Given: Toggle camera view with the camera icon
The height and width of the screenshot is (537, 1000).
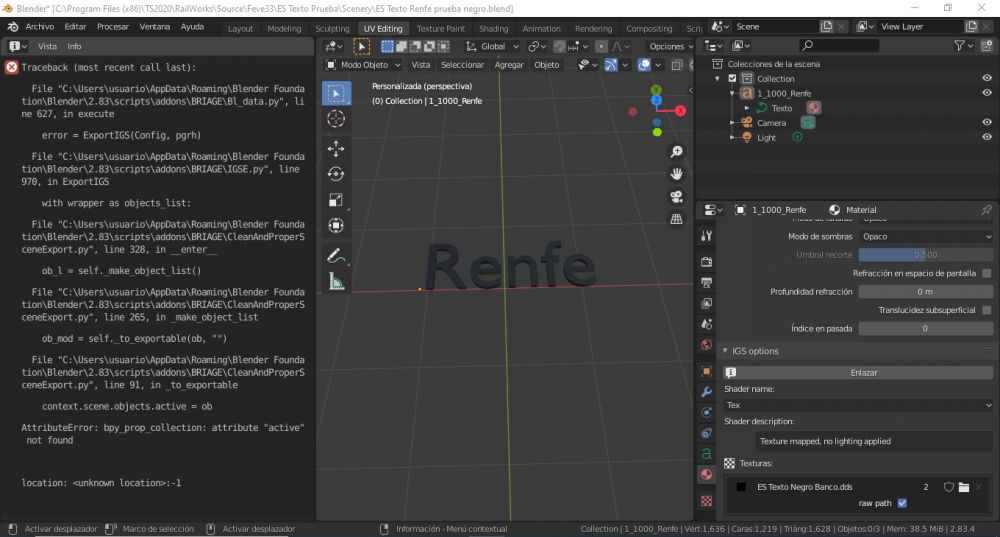Looking at the screenshot, I should point(676,196).
